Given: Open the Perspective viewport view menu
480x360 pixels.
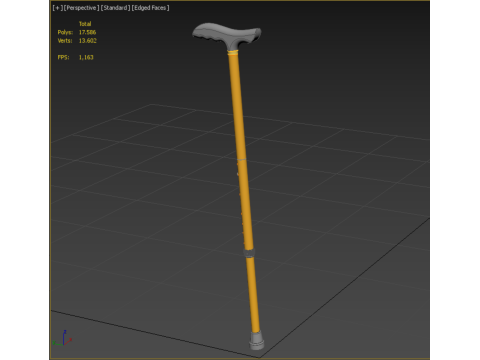Looking at the screenshot, I should click(x=81, y=8).
